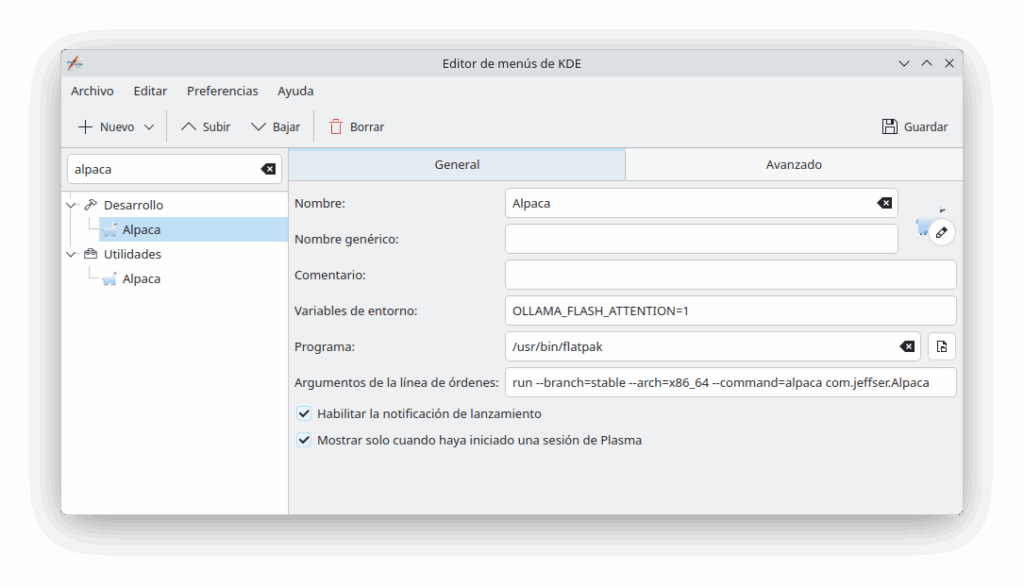
Task: Clear the Programa field
Action: [907, 347]
